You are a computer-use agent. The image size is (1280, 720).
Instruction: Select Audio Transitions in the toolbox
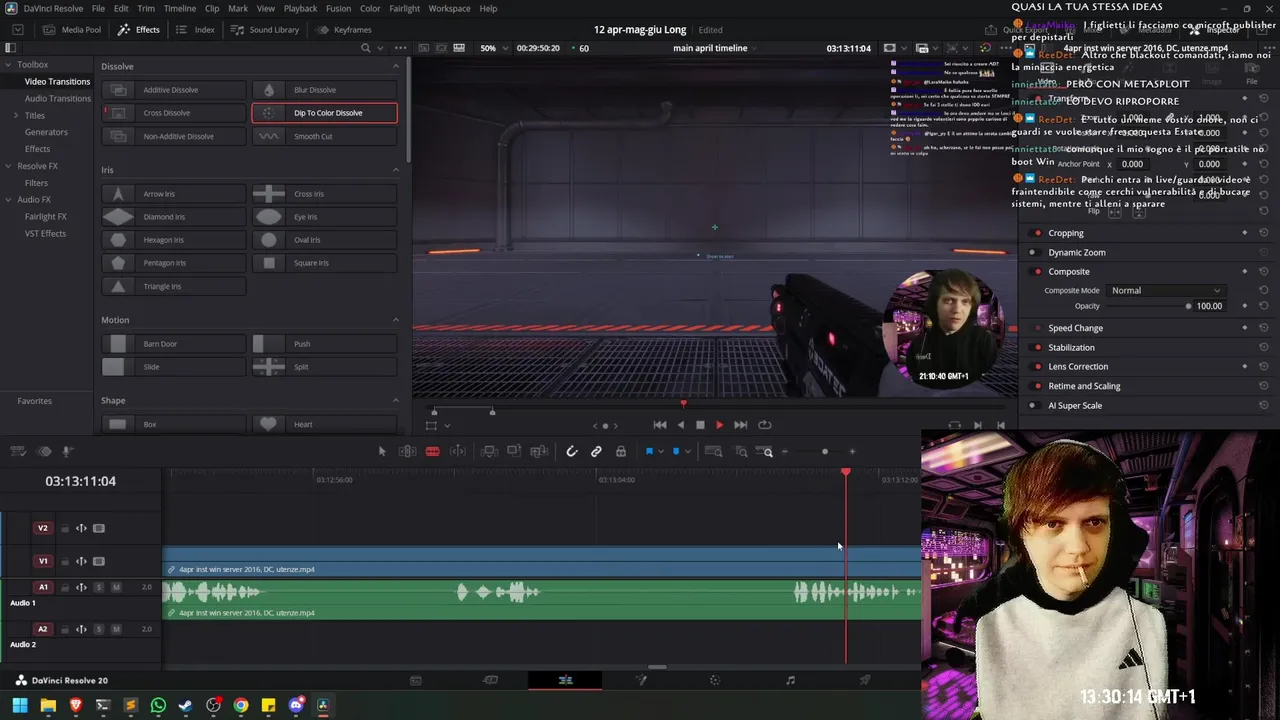tap(57, 98)
